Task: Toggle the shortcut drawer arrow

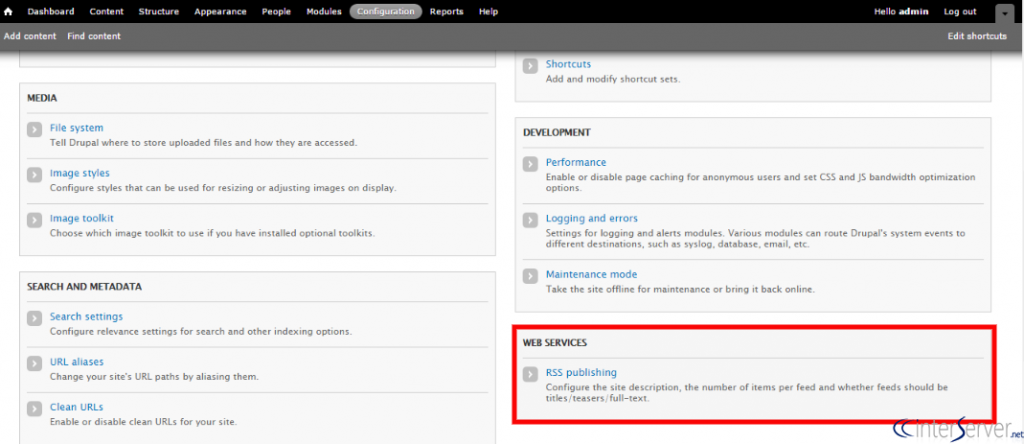Action: [x=1003, y=12]
